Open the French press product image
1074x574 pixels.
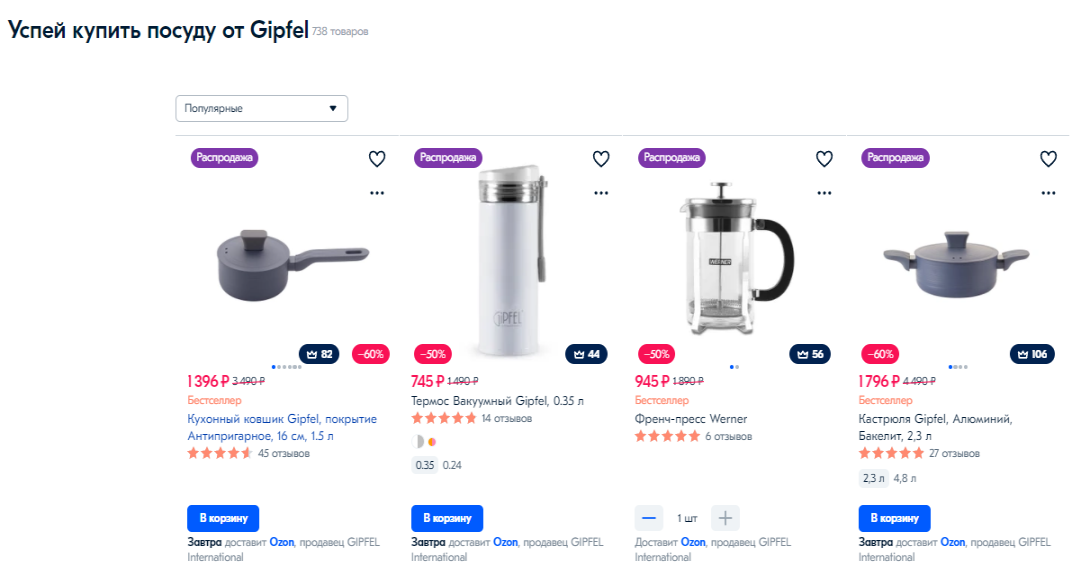tap(734, 259)
